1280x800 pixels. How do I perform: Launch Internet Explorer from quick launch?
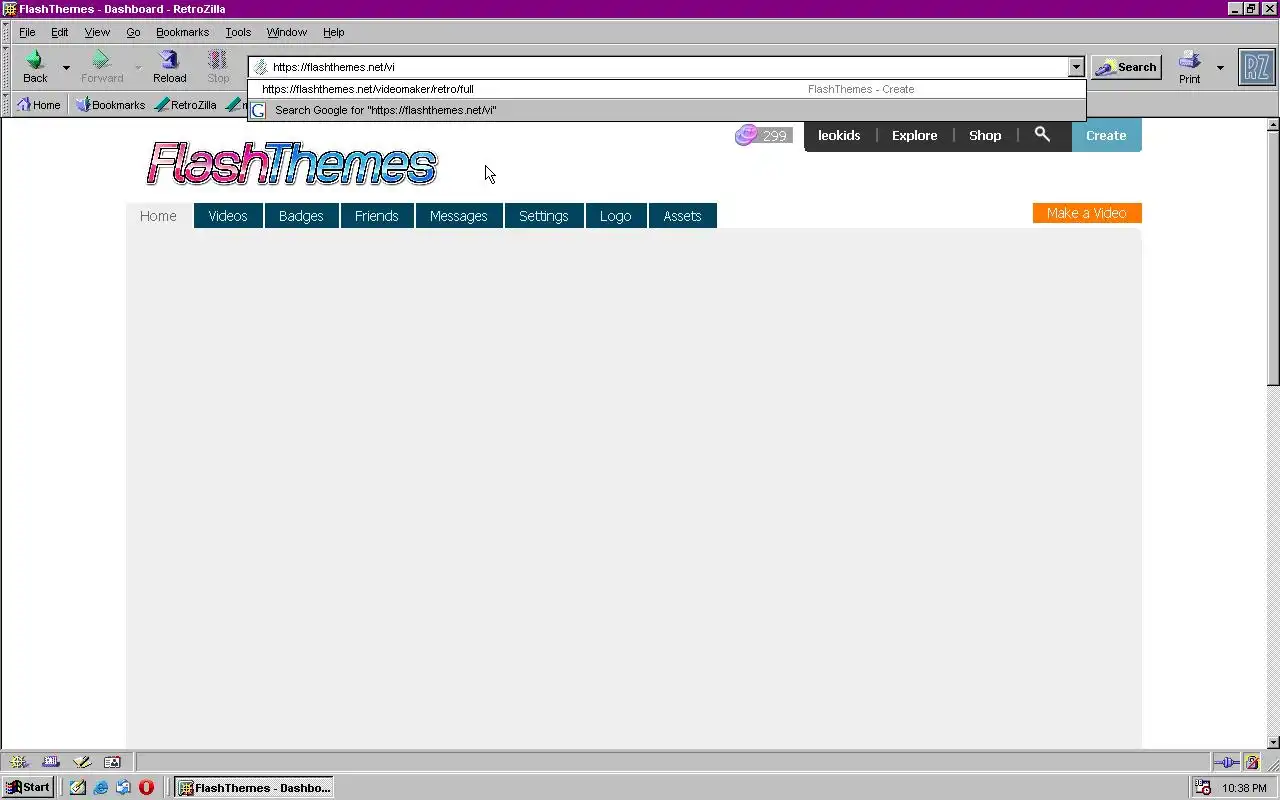(101, 788)
